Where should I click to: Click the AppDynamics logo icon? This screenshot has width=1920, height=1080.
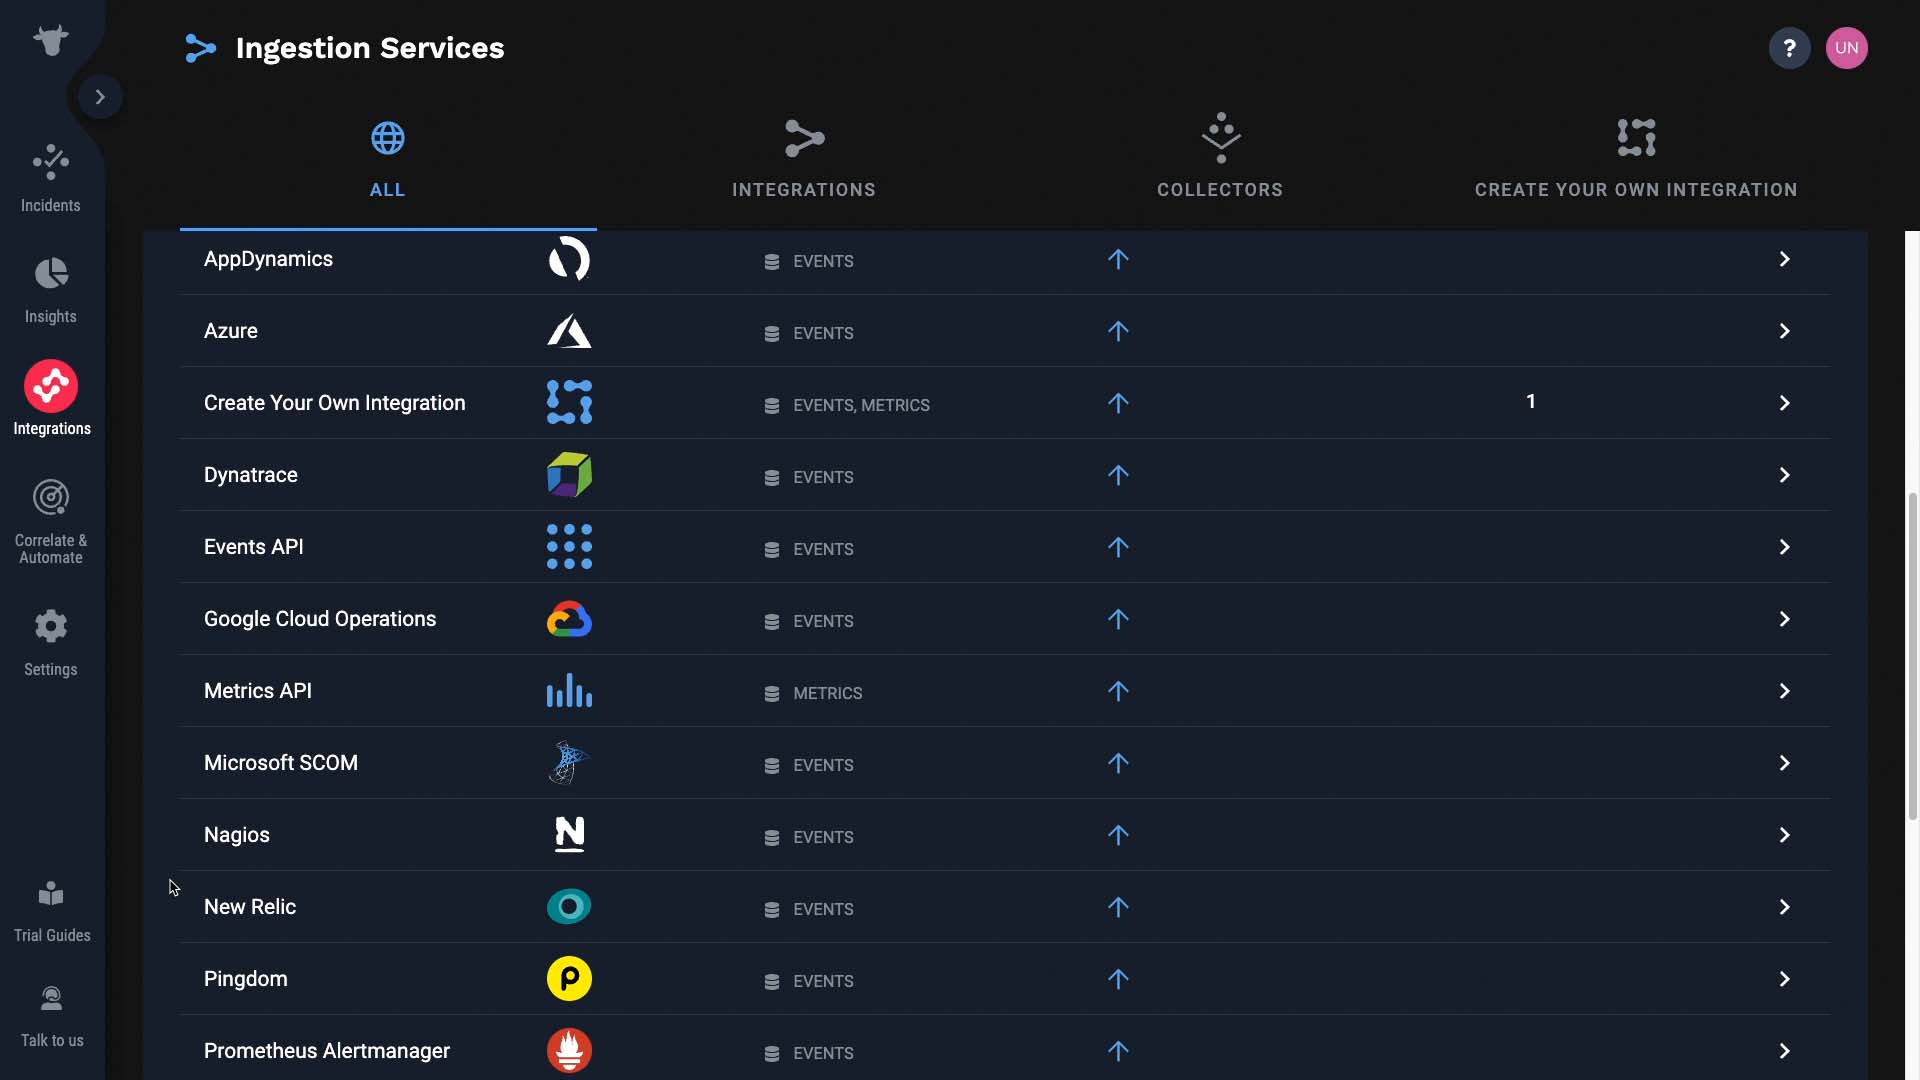(x=569, y=259)
